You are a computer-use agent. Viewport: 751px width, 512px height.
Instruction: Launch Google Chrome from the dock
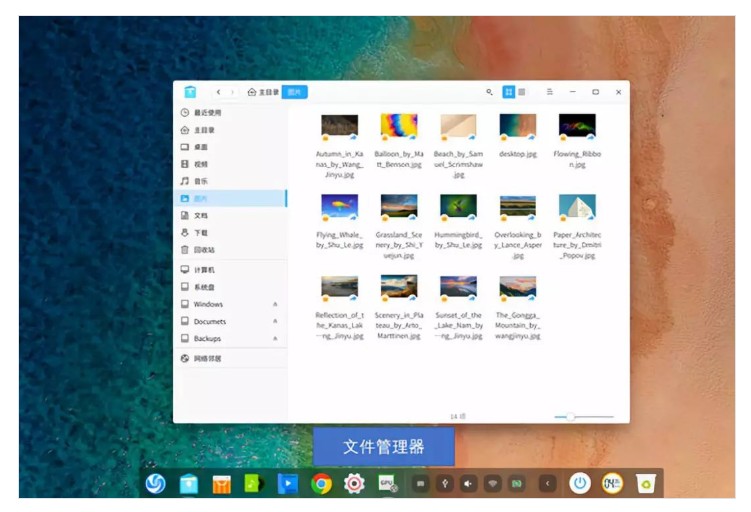pos(321,484)
